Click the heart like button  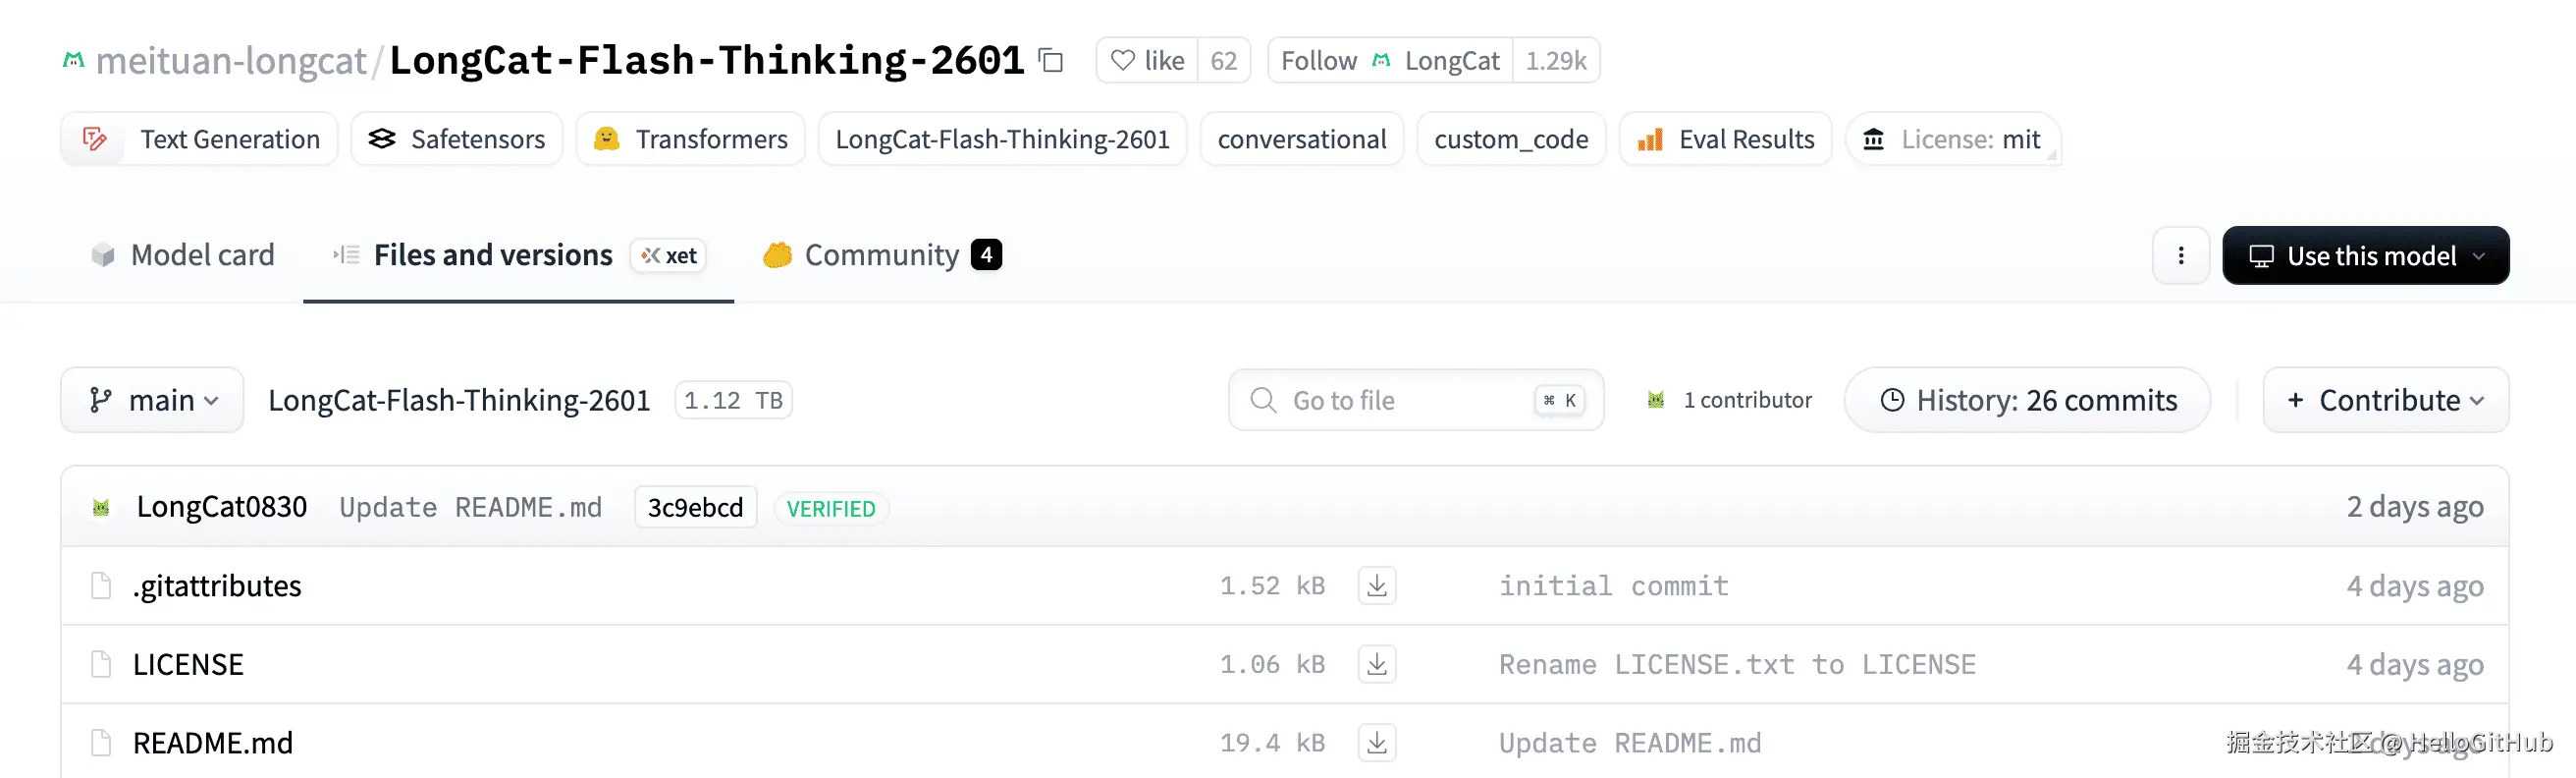(x=1147, y=61)
